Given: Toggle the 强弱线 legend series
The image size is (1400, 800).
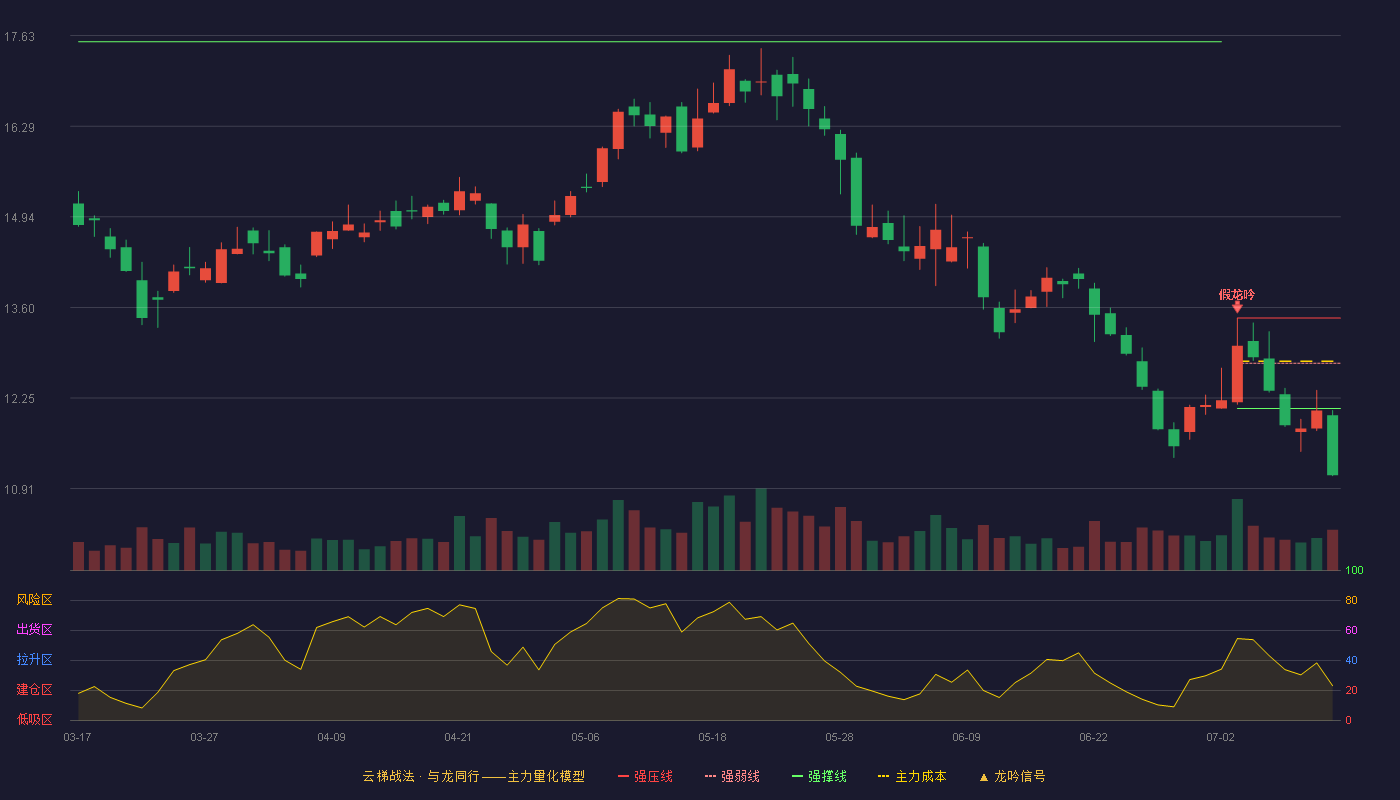Looking at the screenshot, I should 732,777.
